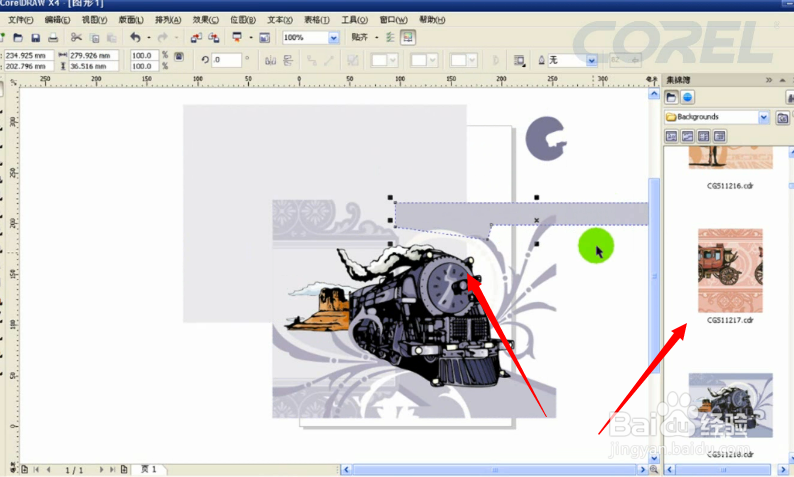
Task: Switch the scrapbook to the first view mode icon
Action: click(x=671, y=136)
